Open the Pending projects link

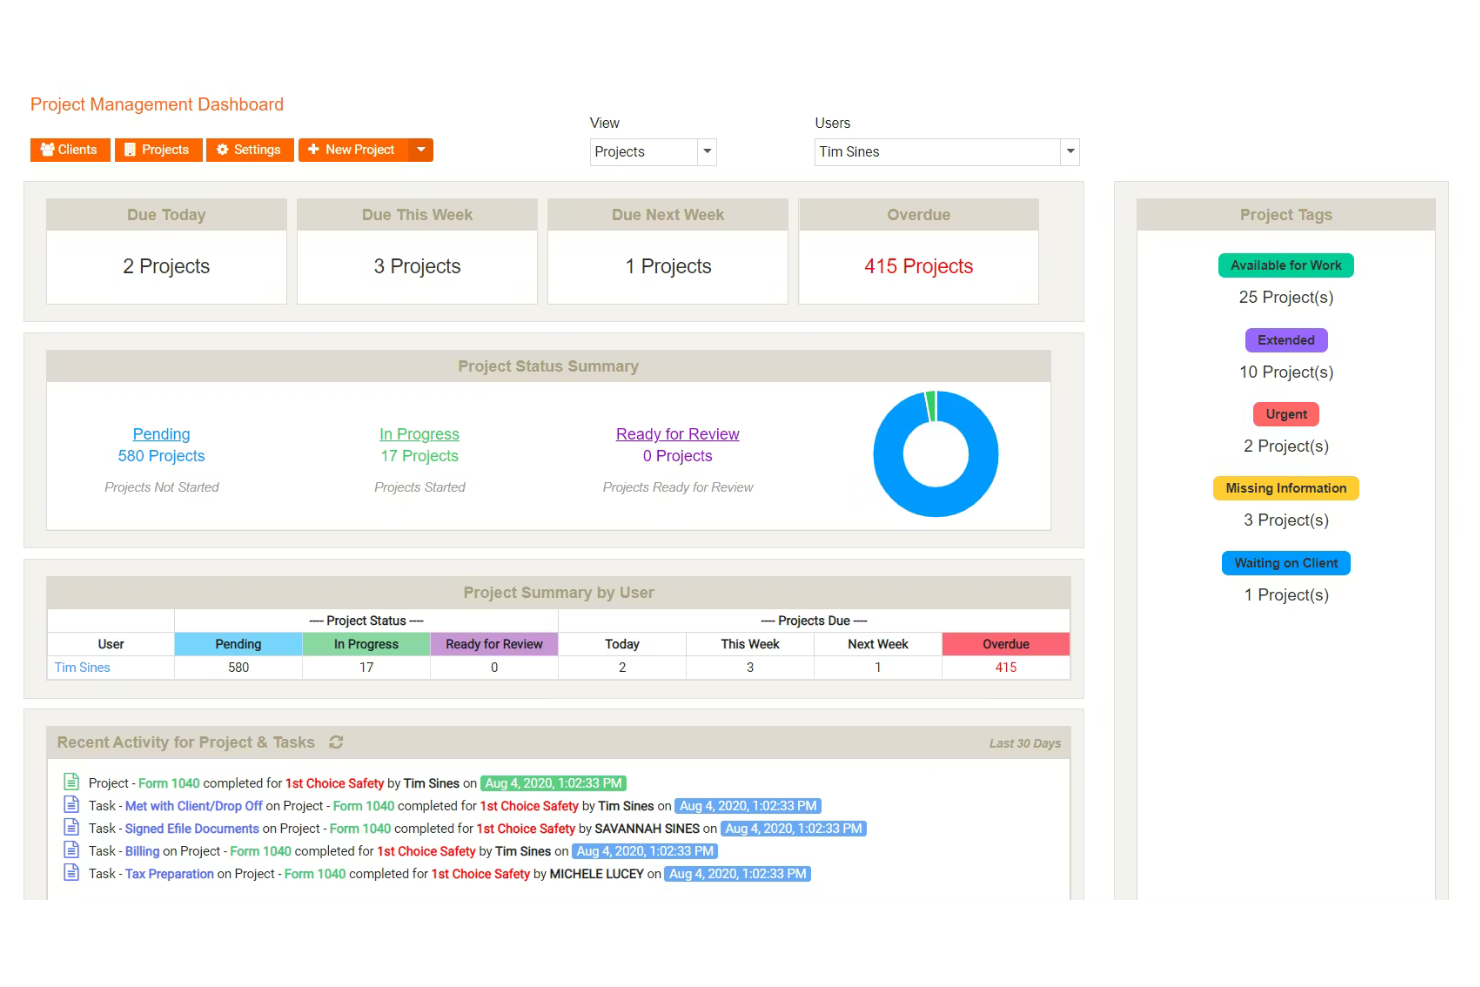[x=161, y=434]
